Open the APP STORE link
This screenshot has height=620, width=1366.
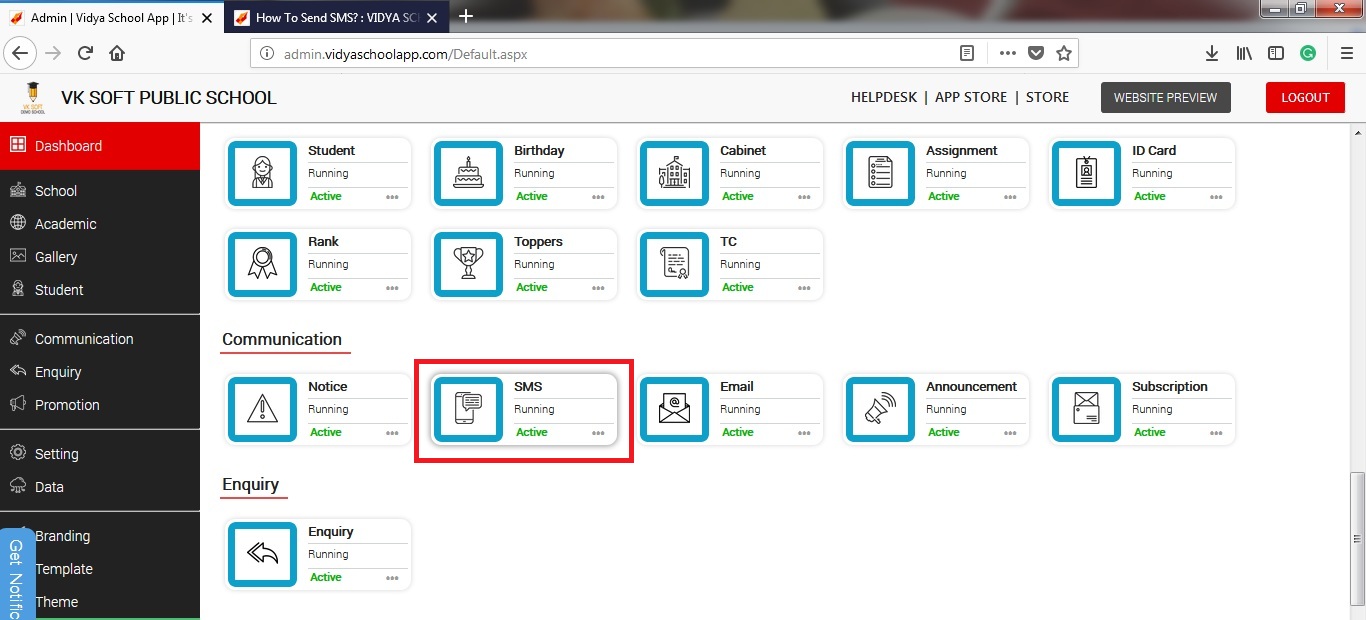[971, 97]
